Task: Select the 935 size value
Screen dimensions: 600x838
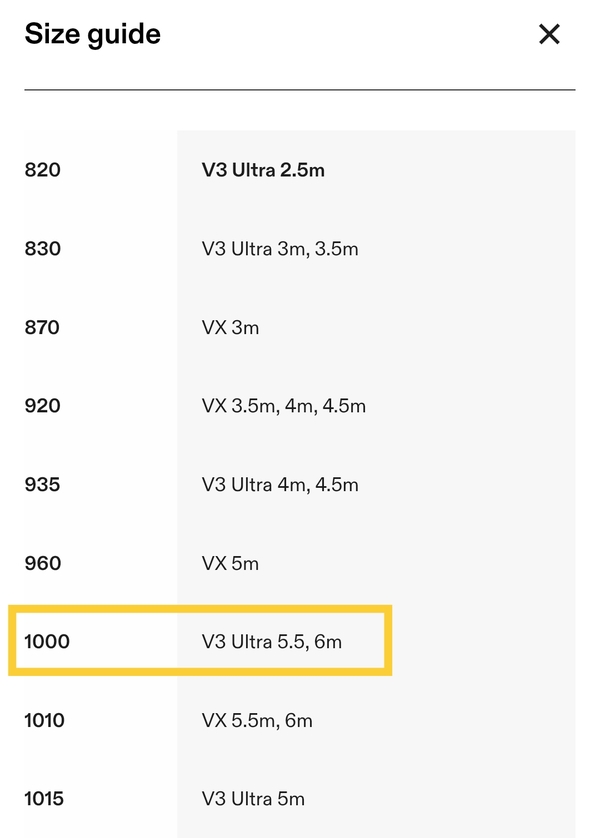Action: [x=43, y=485]
